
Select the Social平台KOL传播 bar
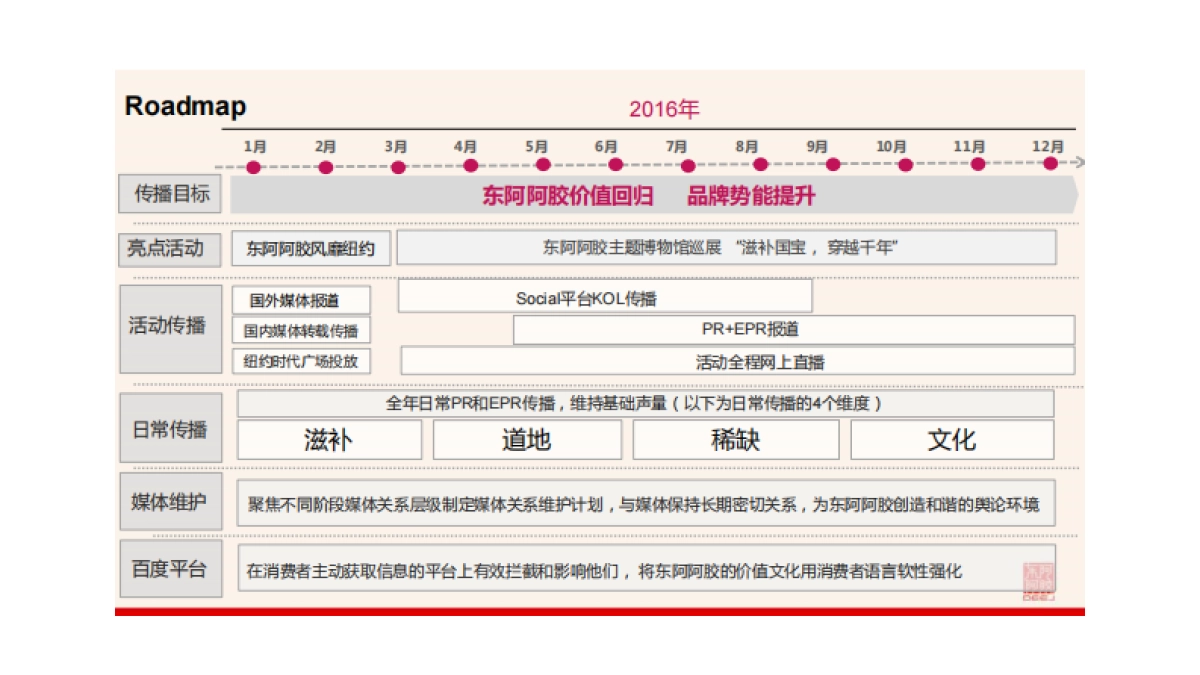tap(604, 296)
